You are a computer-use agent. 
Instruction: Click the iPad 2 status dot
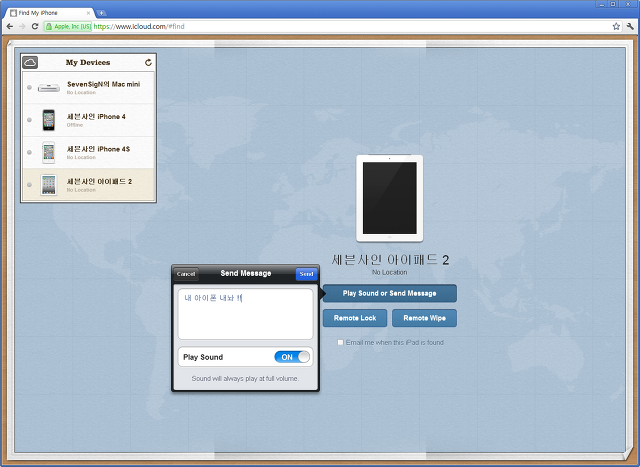coord(29,185)
